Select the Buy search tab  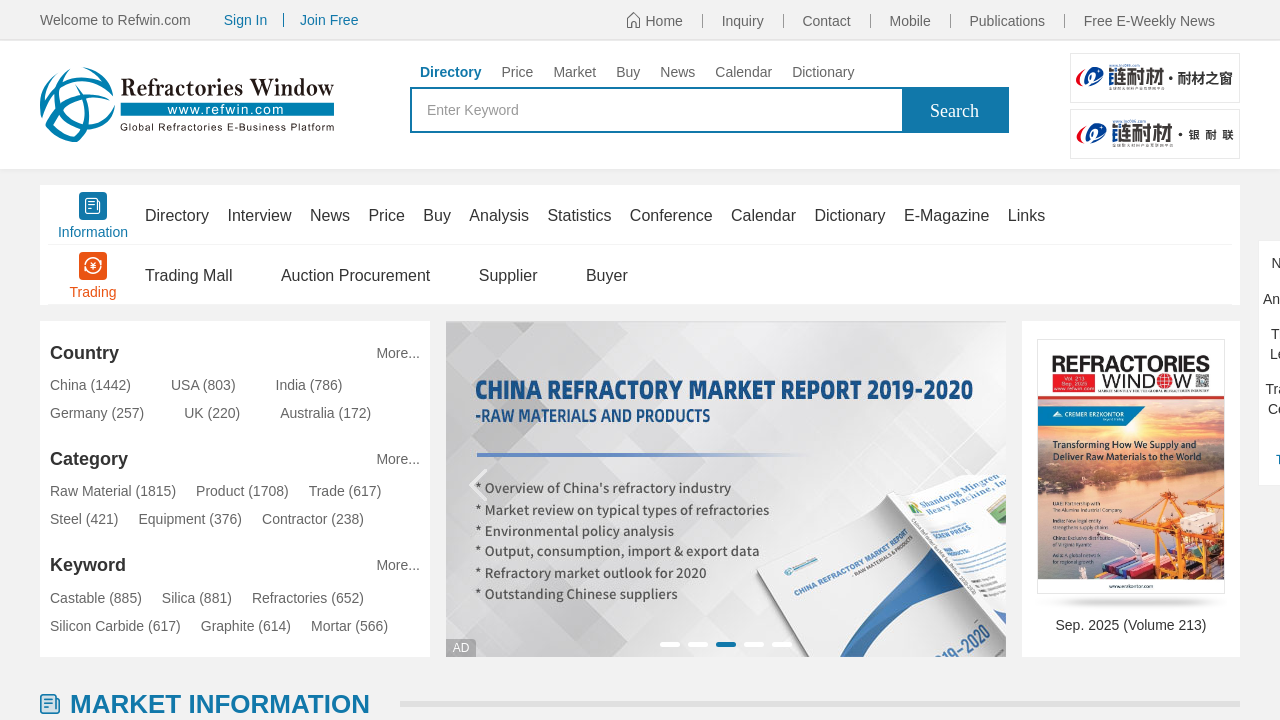pos(628,72)
